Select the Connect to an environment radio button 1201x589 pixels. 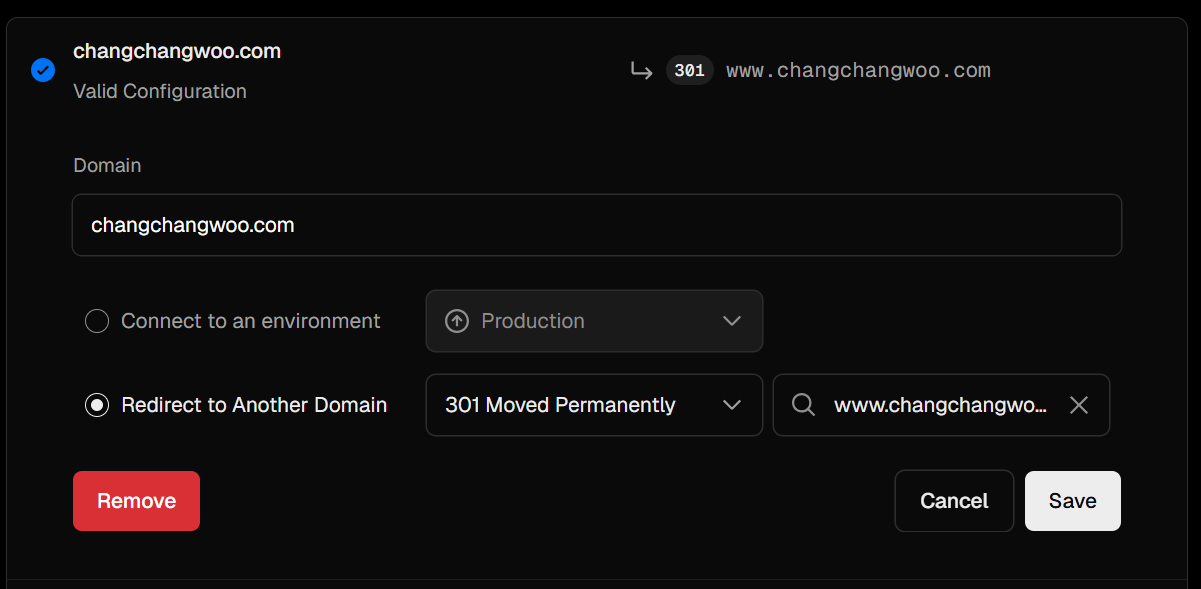97,321
